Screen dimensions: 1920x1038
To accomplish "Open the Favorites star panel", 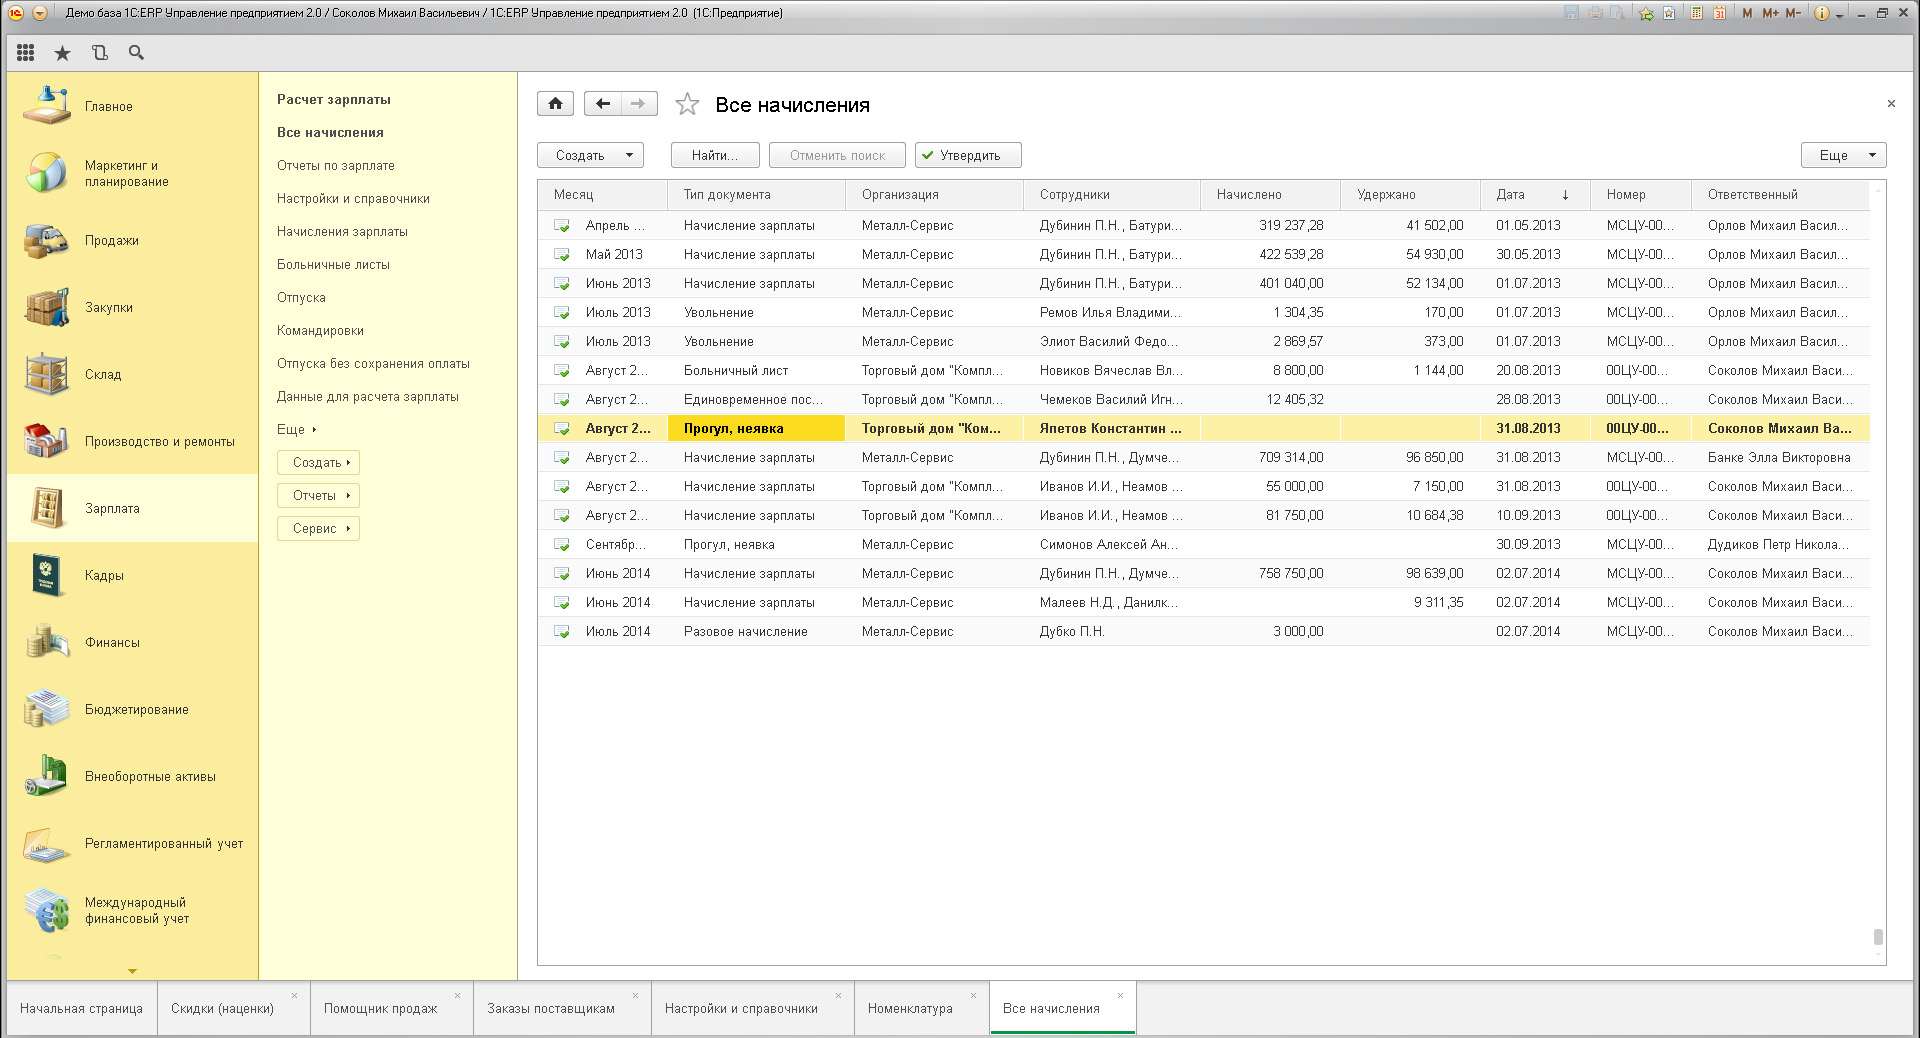I will (x=62, y=53).
